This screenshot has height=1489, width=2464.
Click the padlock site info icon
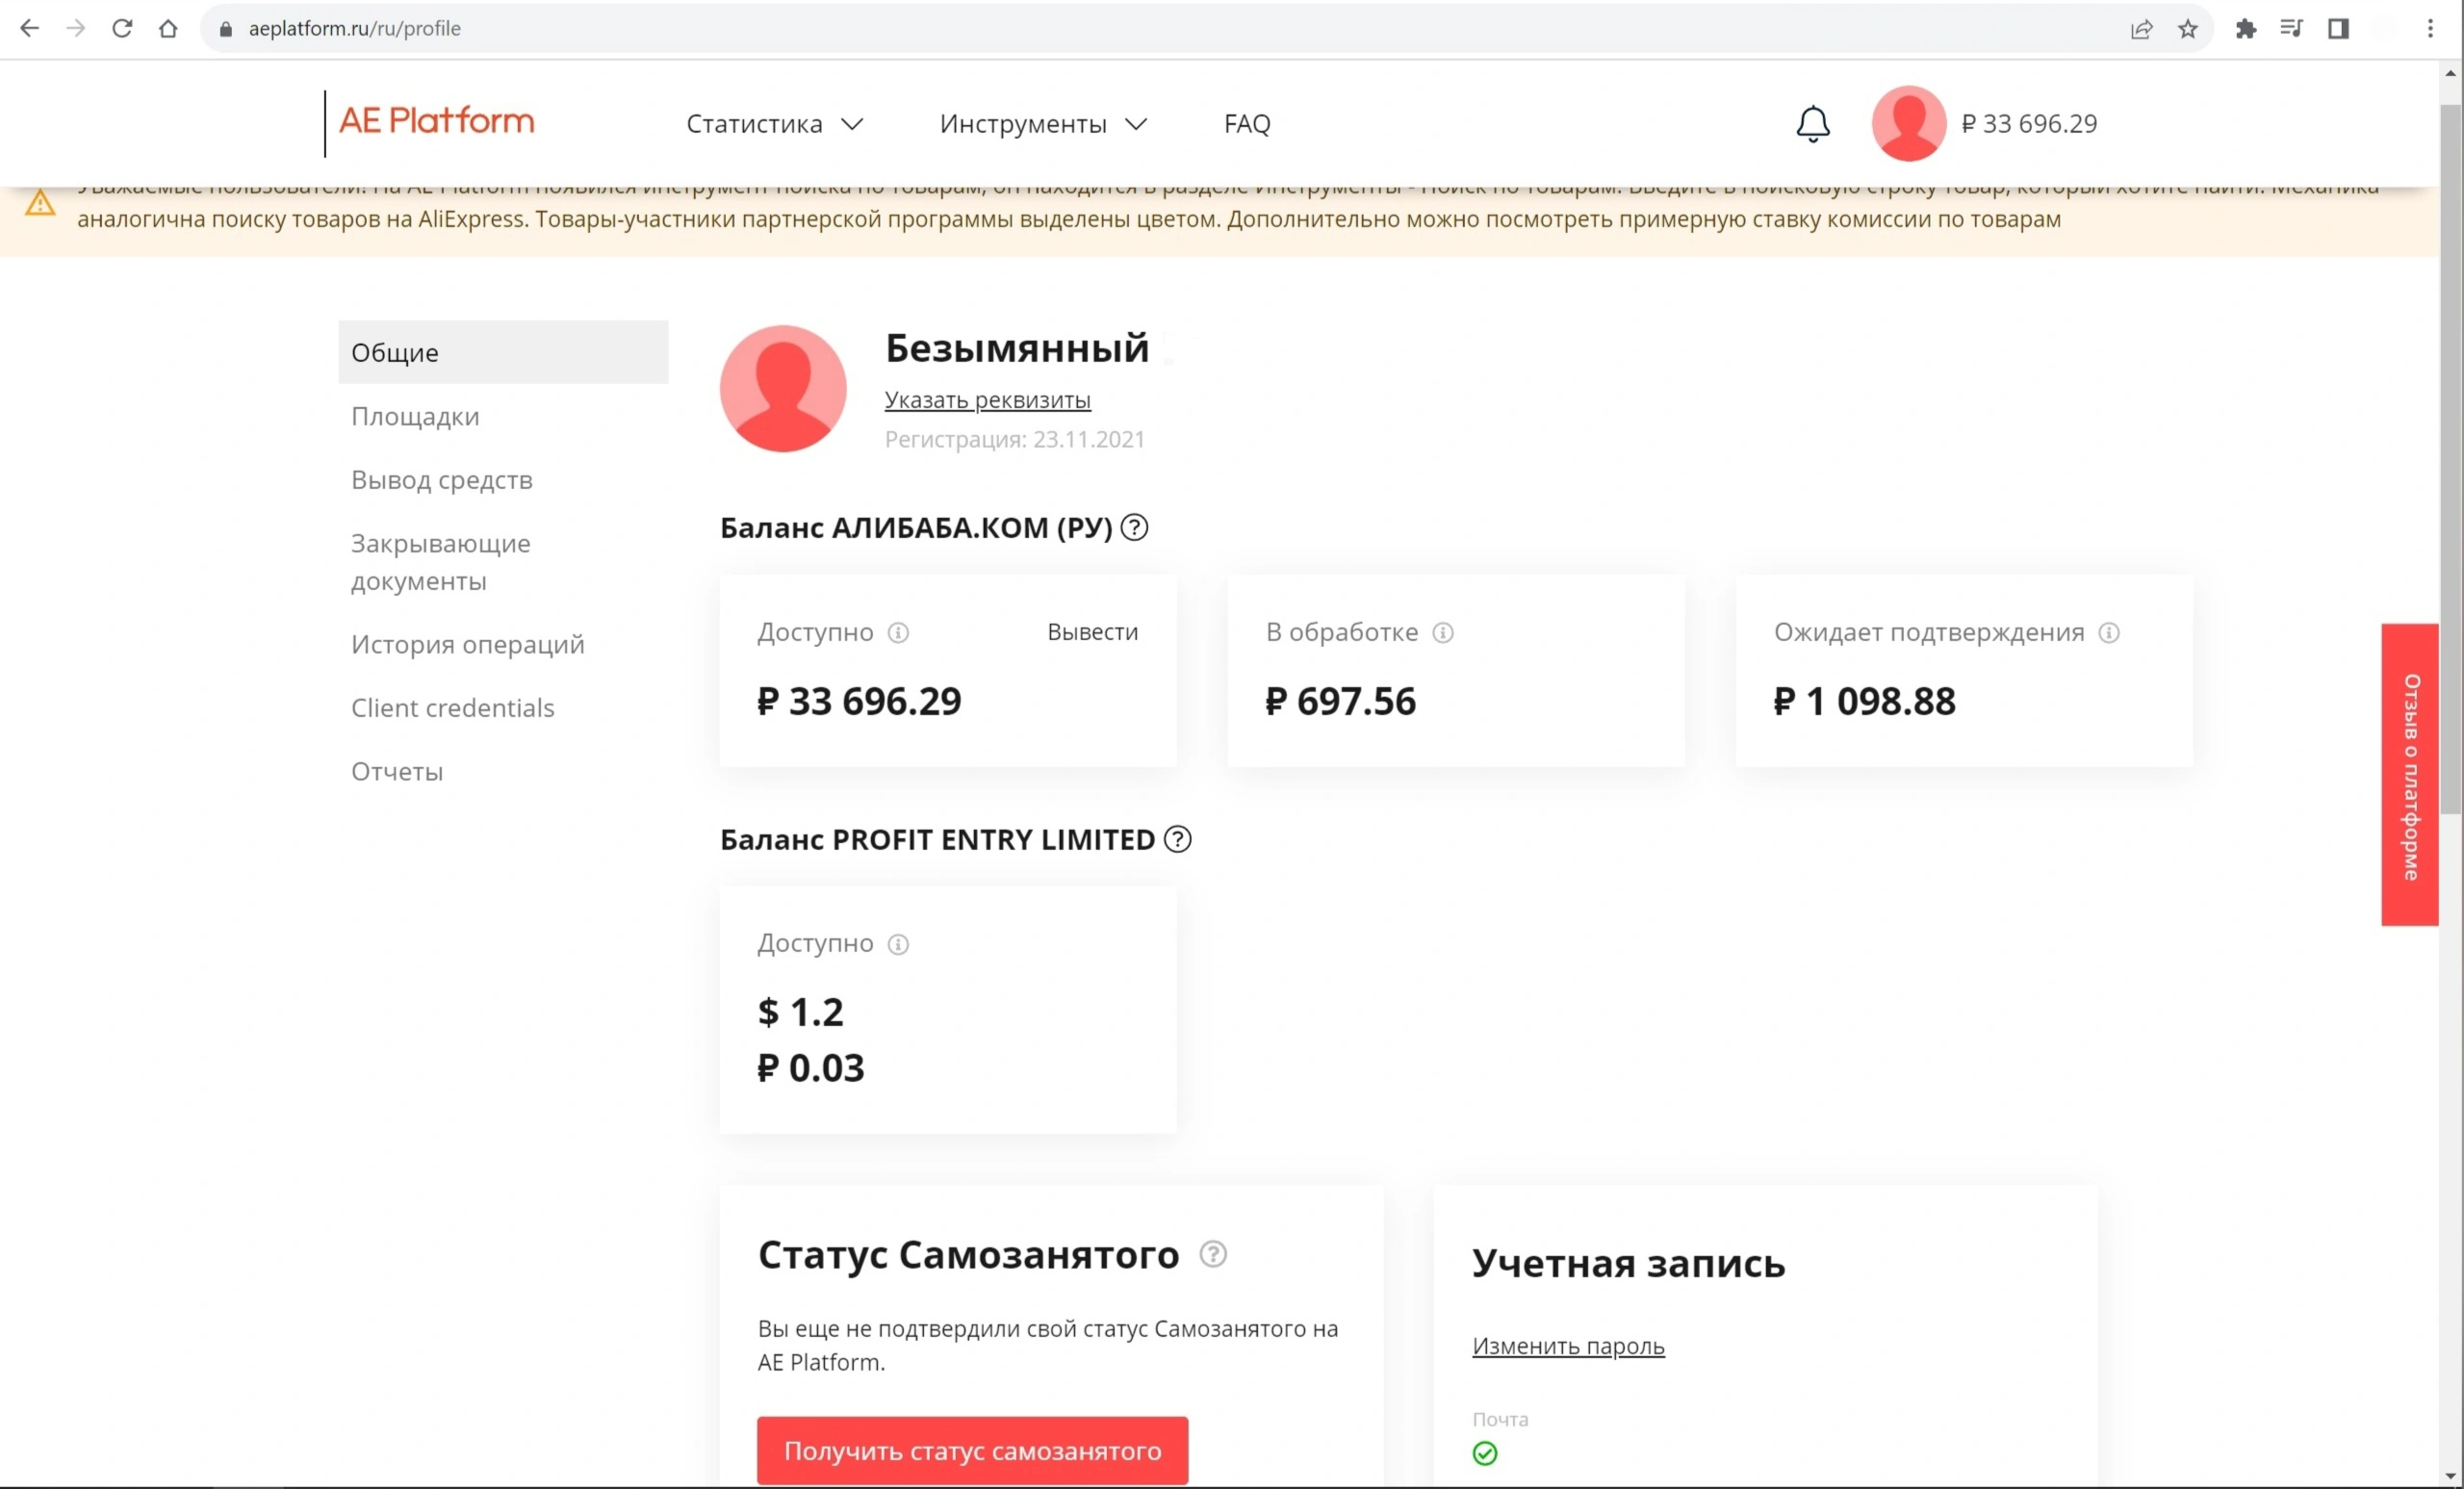click(226, 29)
